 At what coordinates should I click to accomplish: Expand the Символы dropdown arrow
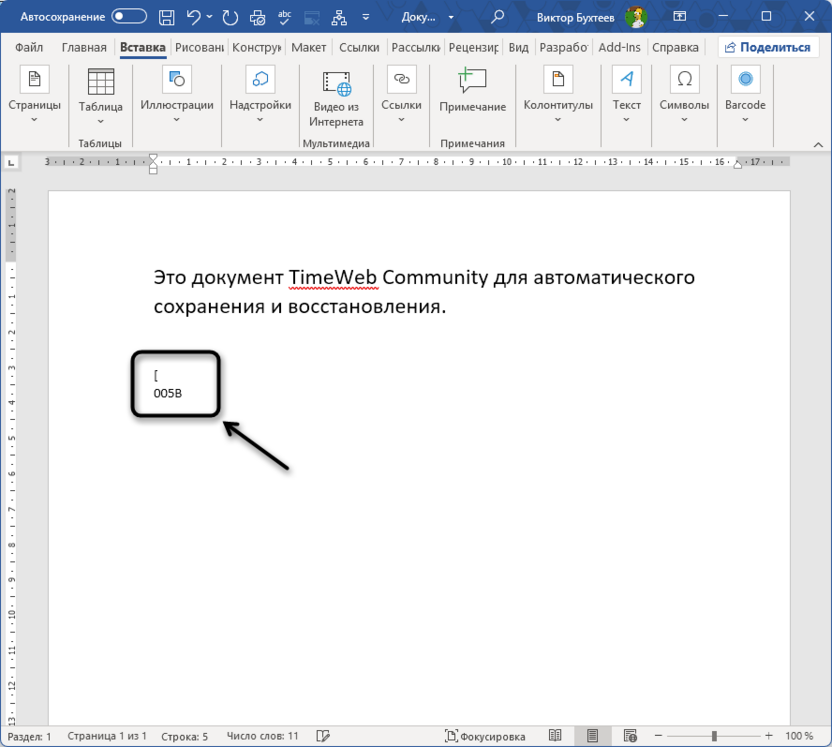click(x=684, y=120)
